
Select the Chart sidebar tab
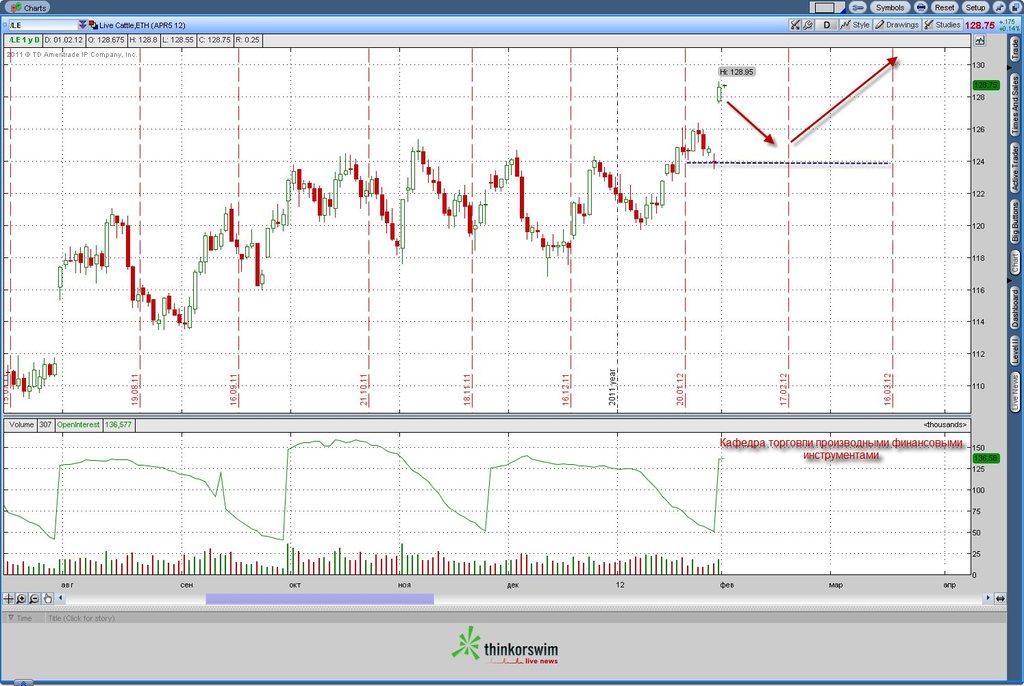click(x=1016, y=263)
